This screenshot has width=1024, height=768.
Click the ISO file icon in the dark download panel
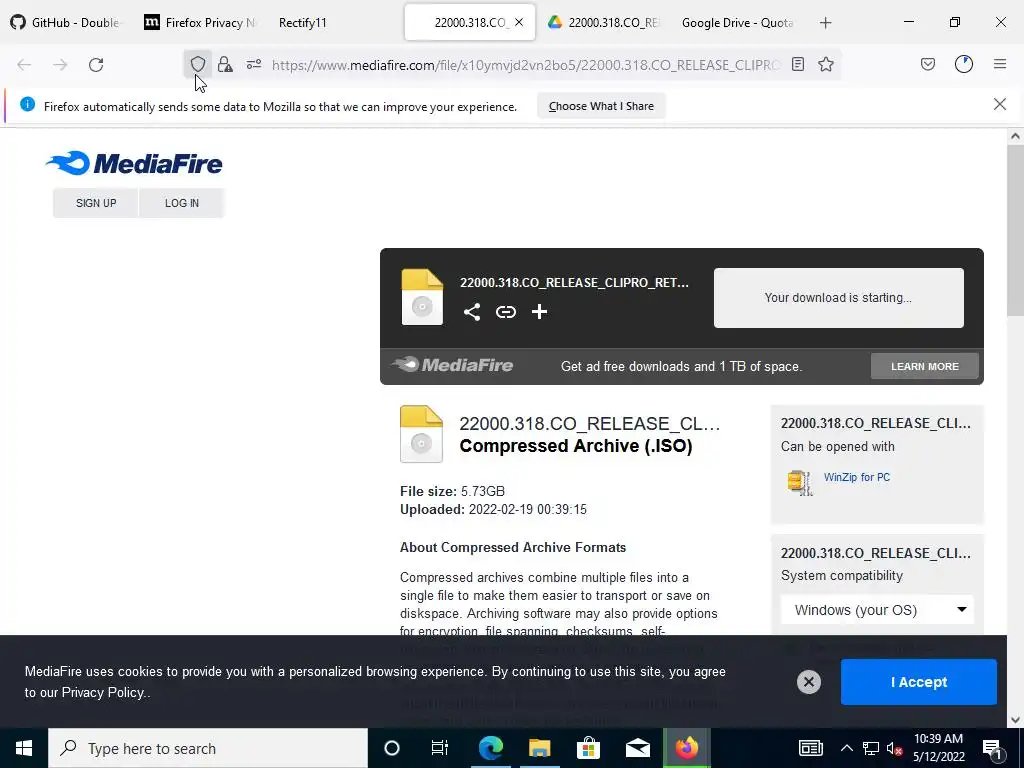tap(422, 297)
